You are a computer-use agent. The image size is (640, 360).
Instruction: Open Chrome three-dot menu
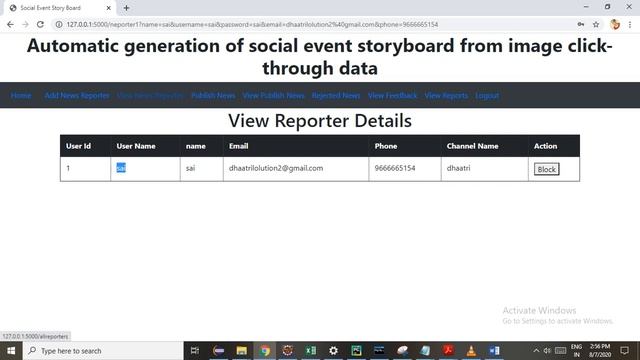click(x=630, y=24)
